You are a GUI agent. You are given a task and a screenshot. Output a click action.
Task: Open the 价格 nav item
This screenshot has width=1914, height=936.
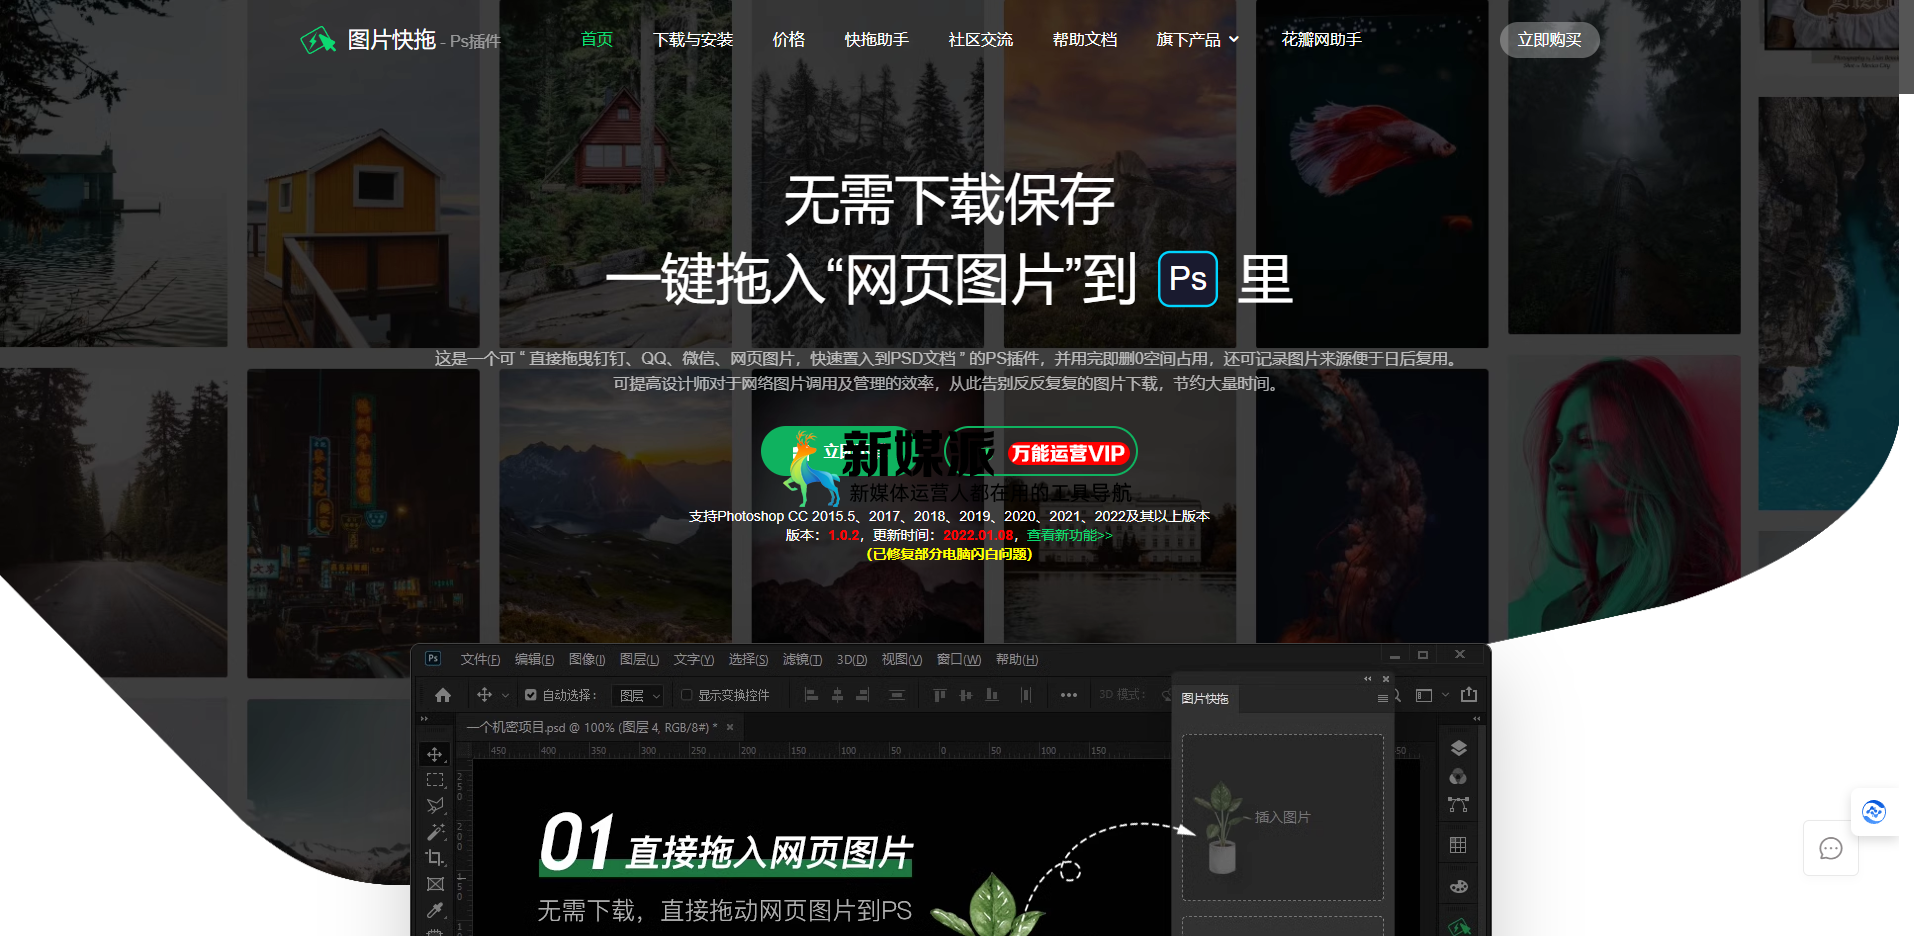coord(789,40)
